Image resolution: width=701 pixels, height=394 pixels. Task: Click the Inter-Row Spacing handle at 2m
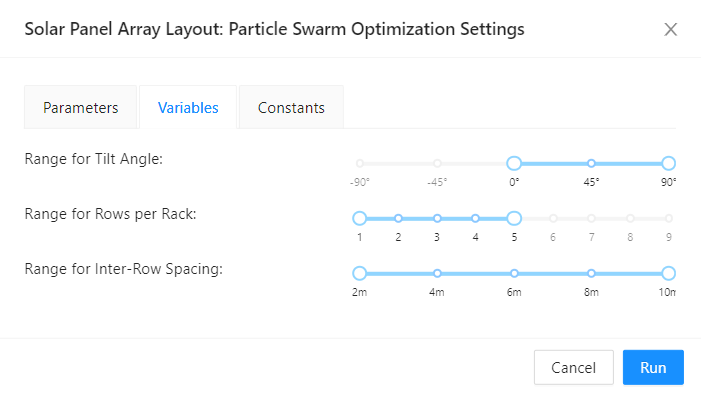[x=359, y=273]
